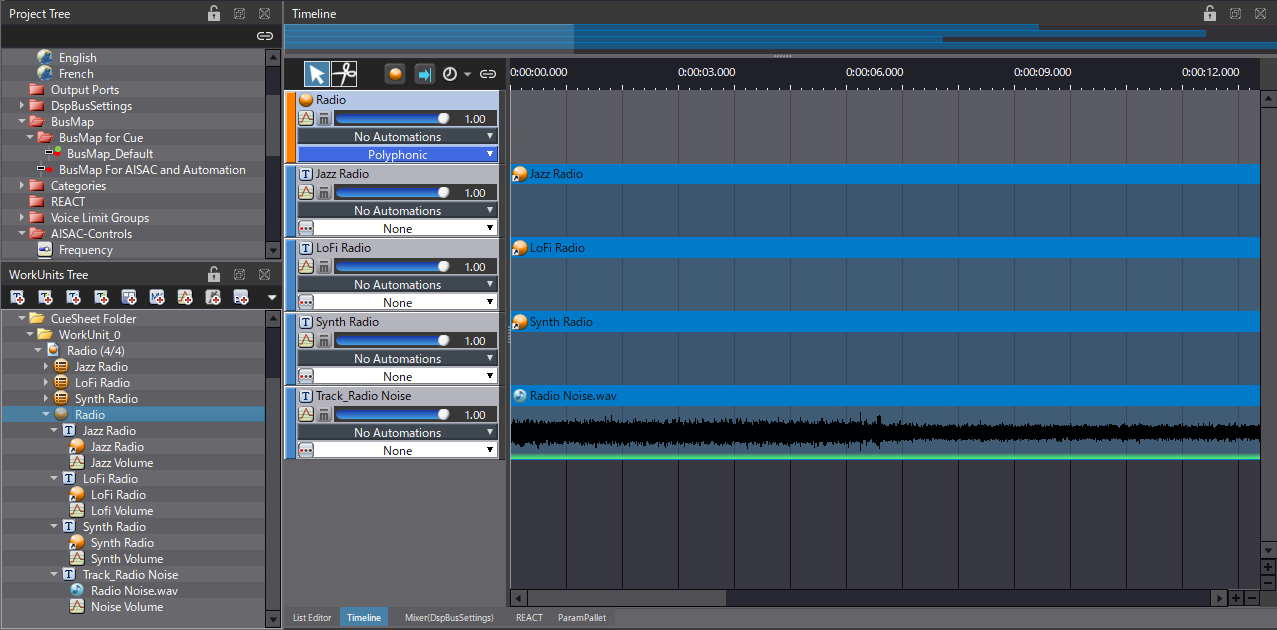This screenshot has height=630, width=1277.
Task: Click the link icon in Timeline toolbar
Action: coord(488,74)
